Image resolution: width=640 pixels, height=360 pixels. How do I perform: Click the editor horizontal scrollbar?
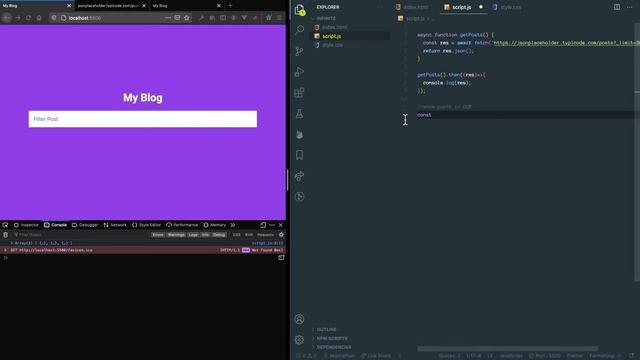pyautogui.click(x=507, y=349)
